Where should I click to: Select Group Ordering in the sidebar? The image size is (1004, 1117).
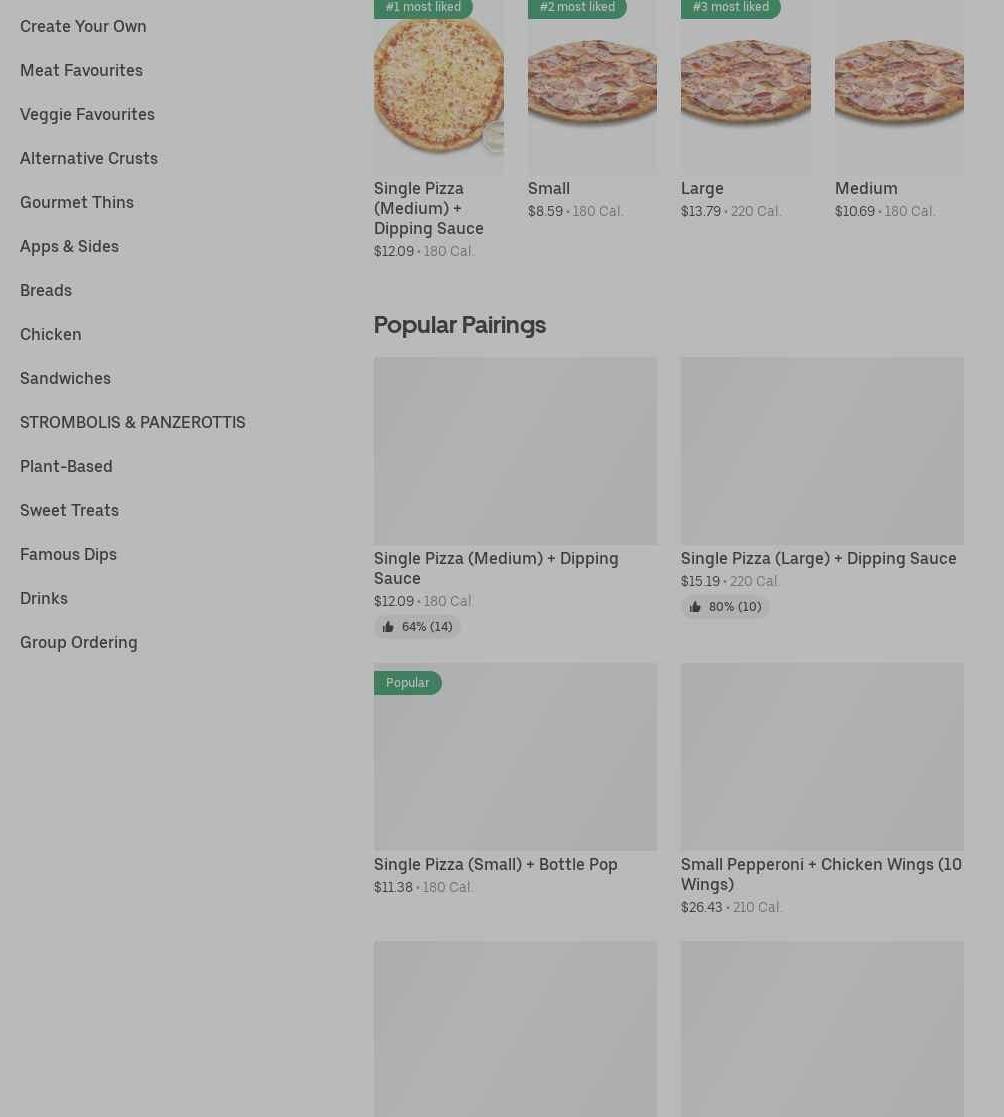pos(79,642)
